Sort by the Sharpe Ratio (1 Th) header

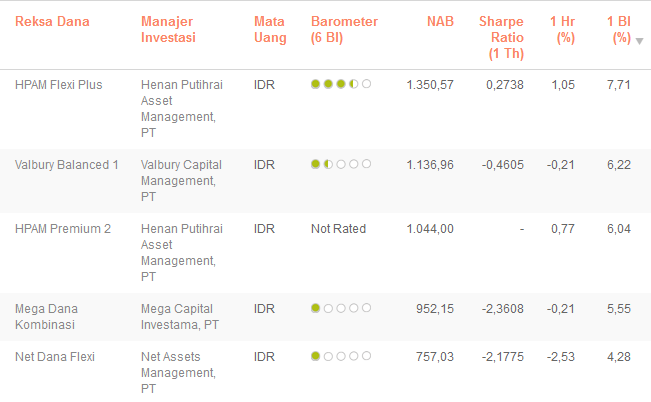(x=500, y=37)
